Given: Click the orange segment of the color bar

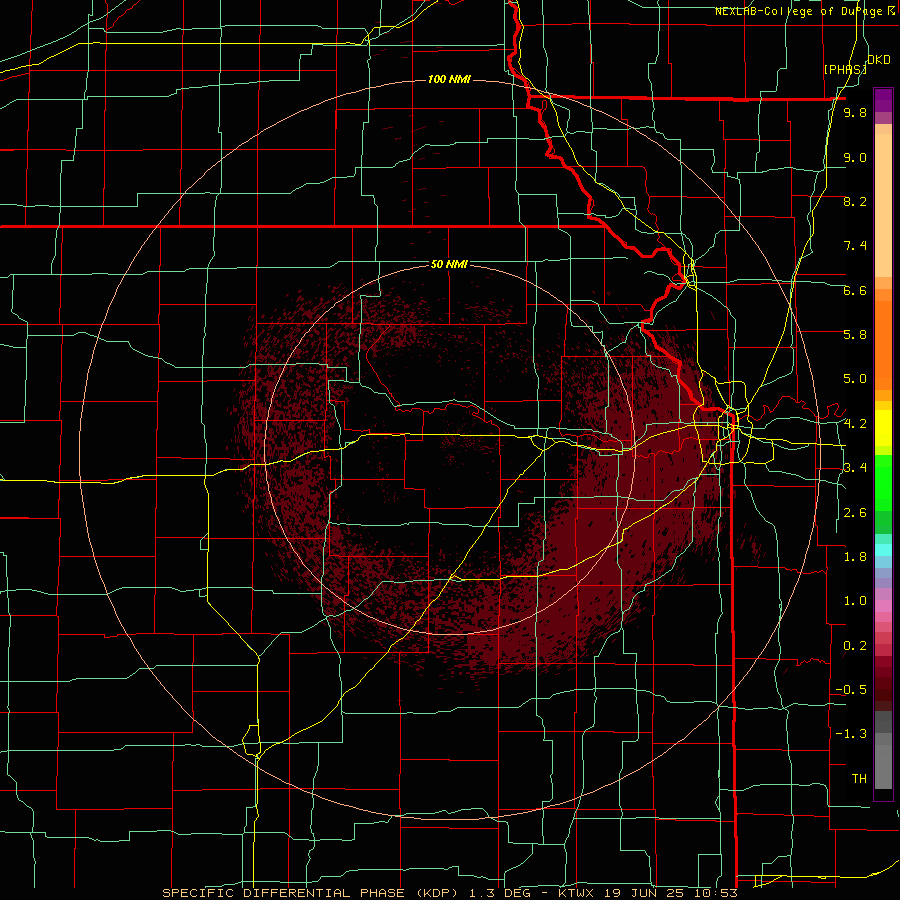Looking at the screenshot, I should 883,345.
